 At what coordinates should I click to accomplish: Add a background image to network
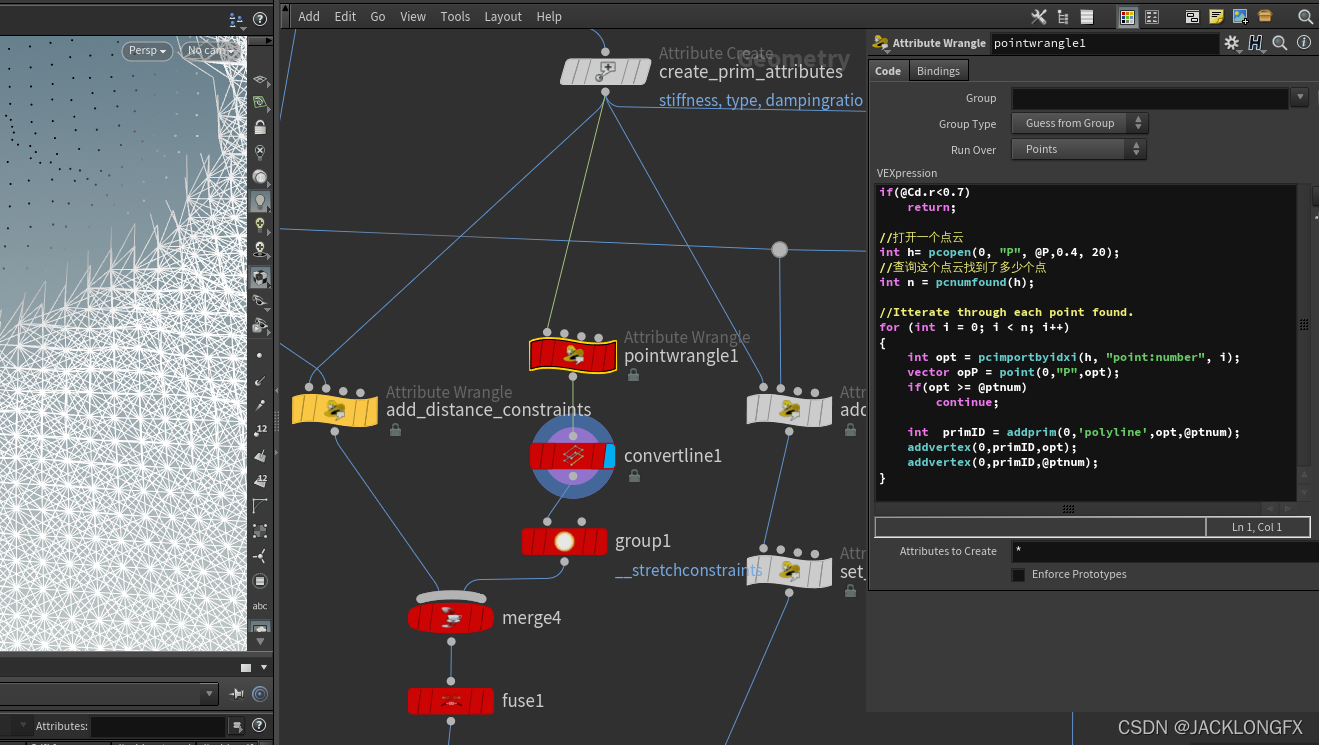(x=1240, y=16)
